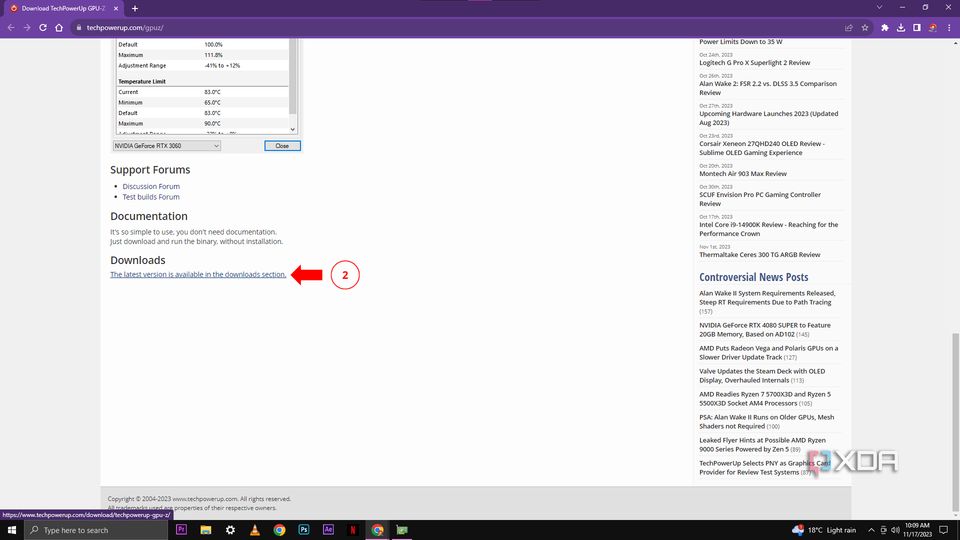Open the browser profile avatar
Image resolution: width=960 pixels, height=540 pixels.
[x=932, y=28]
